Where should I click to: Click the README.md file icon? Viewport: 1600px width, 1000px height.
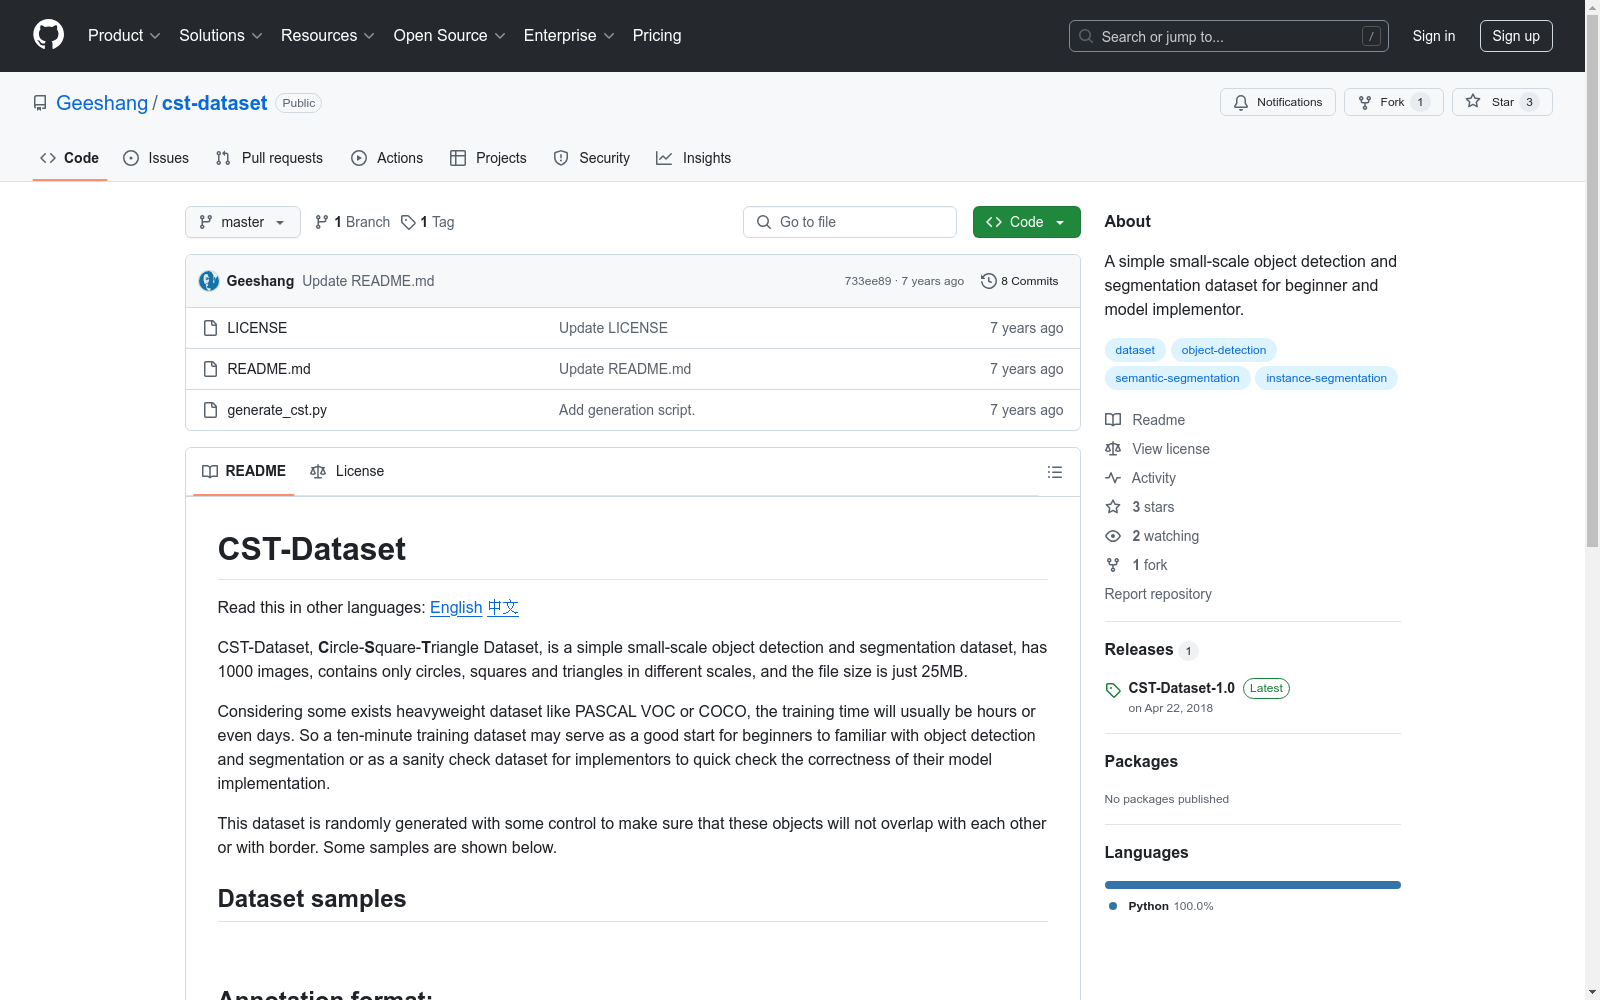(210, 369)
